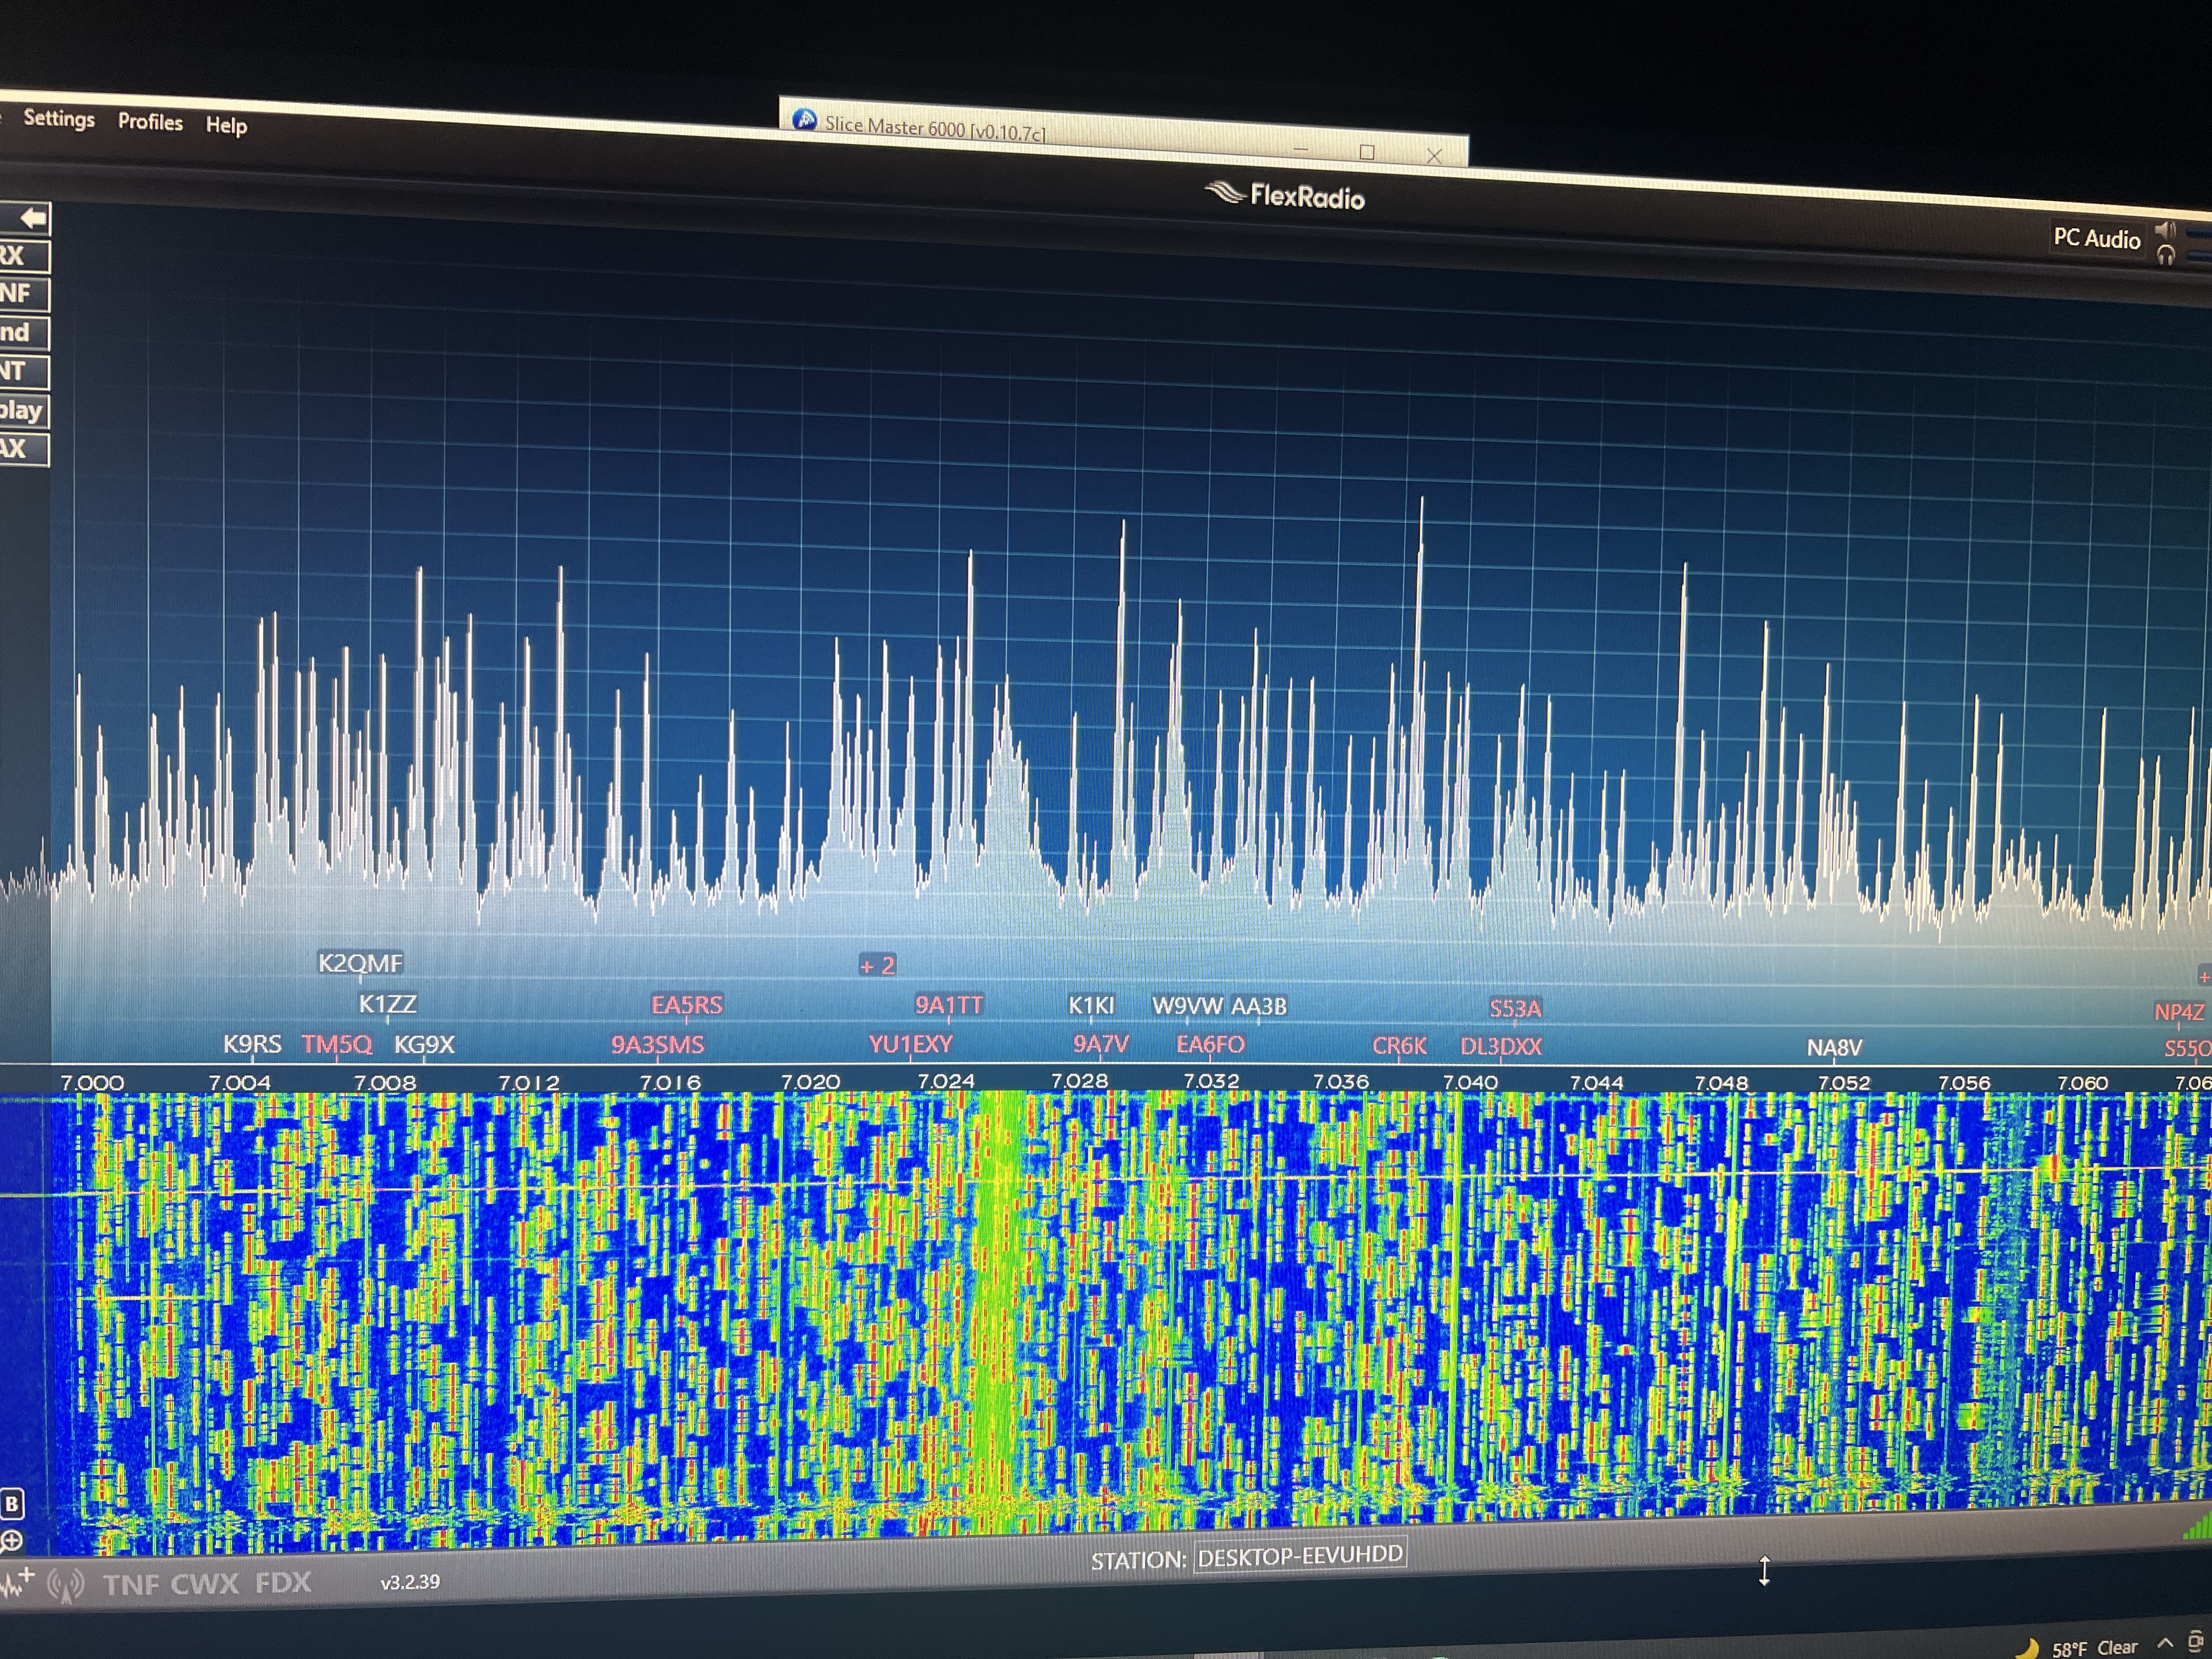Open the Display settings panel button
2212x1659 pixels.
[24, 410]
